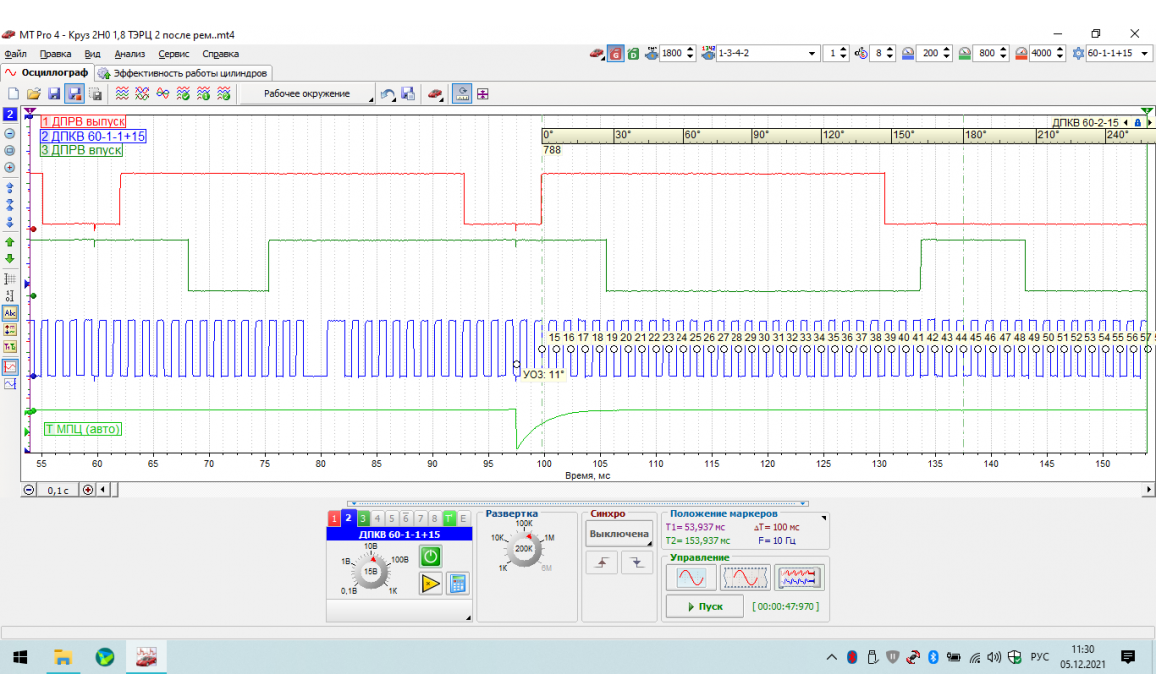Open firing order 1-3-4-2 dropdown
The image size is (1156, 700).
coord(811,53)
